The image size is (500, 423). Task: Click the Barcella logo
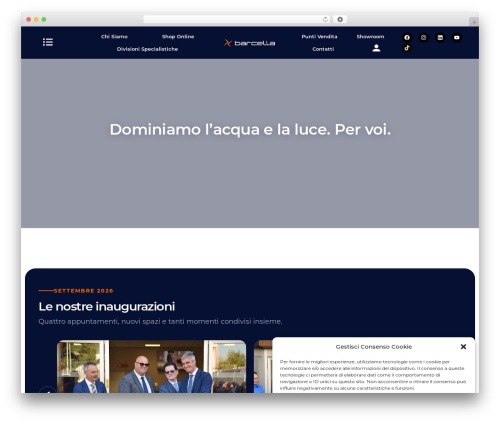tap(250, 43)
